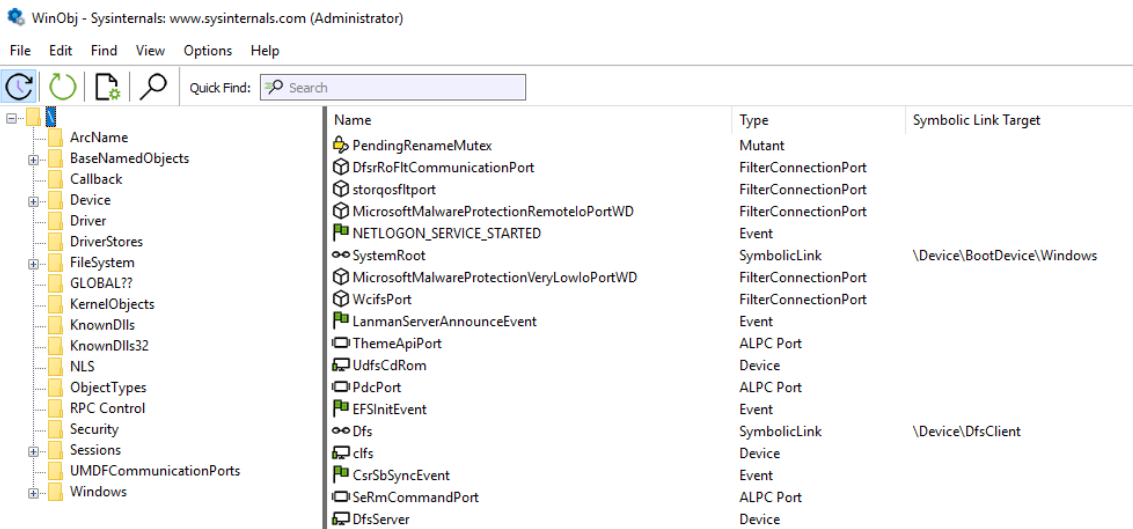Select the DriverStores tree folder
This screenshot has height=529, width=1133.
(x=106, y=241)
